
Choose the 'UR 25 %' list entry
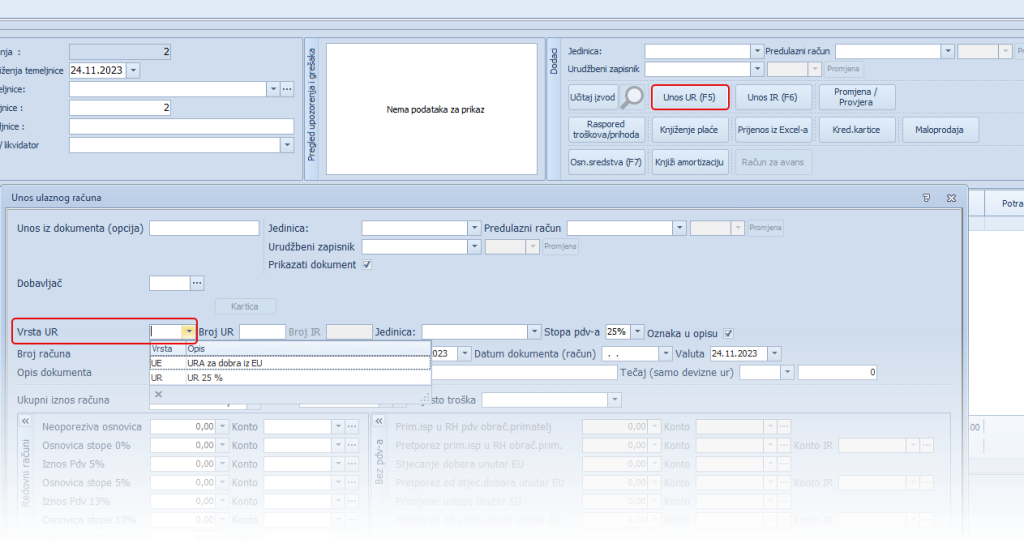coord(205,378)
